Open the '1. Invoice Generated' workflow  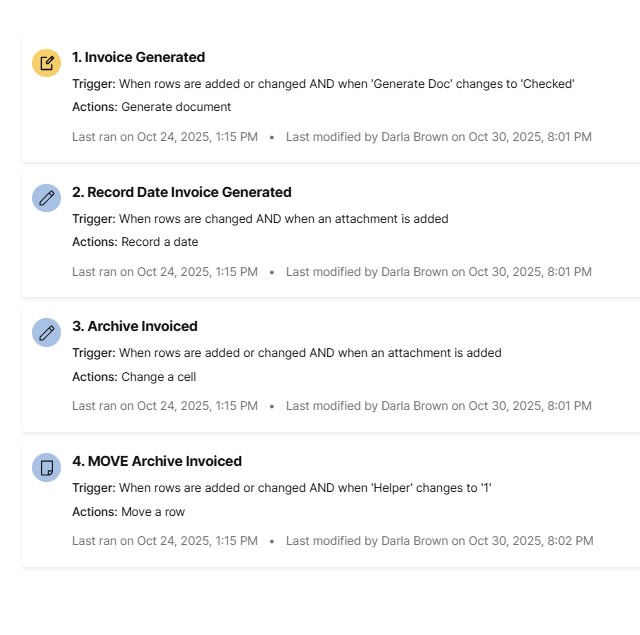tap(138, 57)
